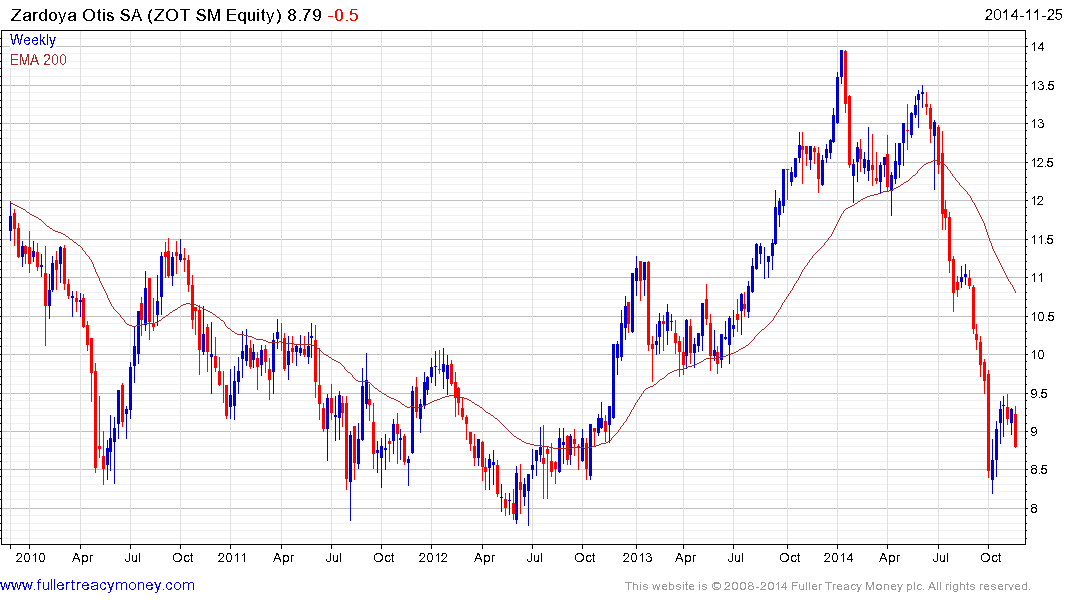Image resolution: width=1075 pixels, height=600 pixels.
Task: Click the 2010 year label on time axis
Action: click(31, 557)
